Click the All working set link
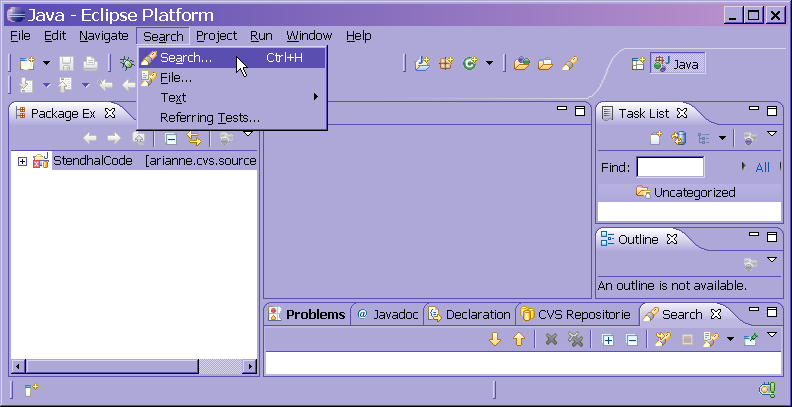This screenshot has width=792, height=407. point(762,168)
